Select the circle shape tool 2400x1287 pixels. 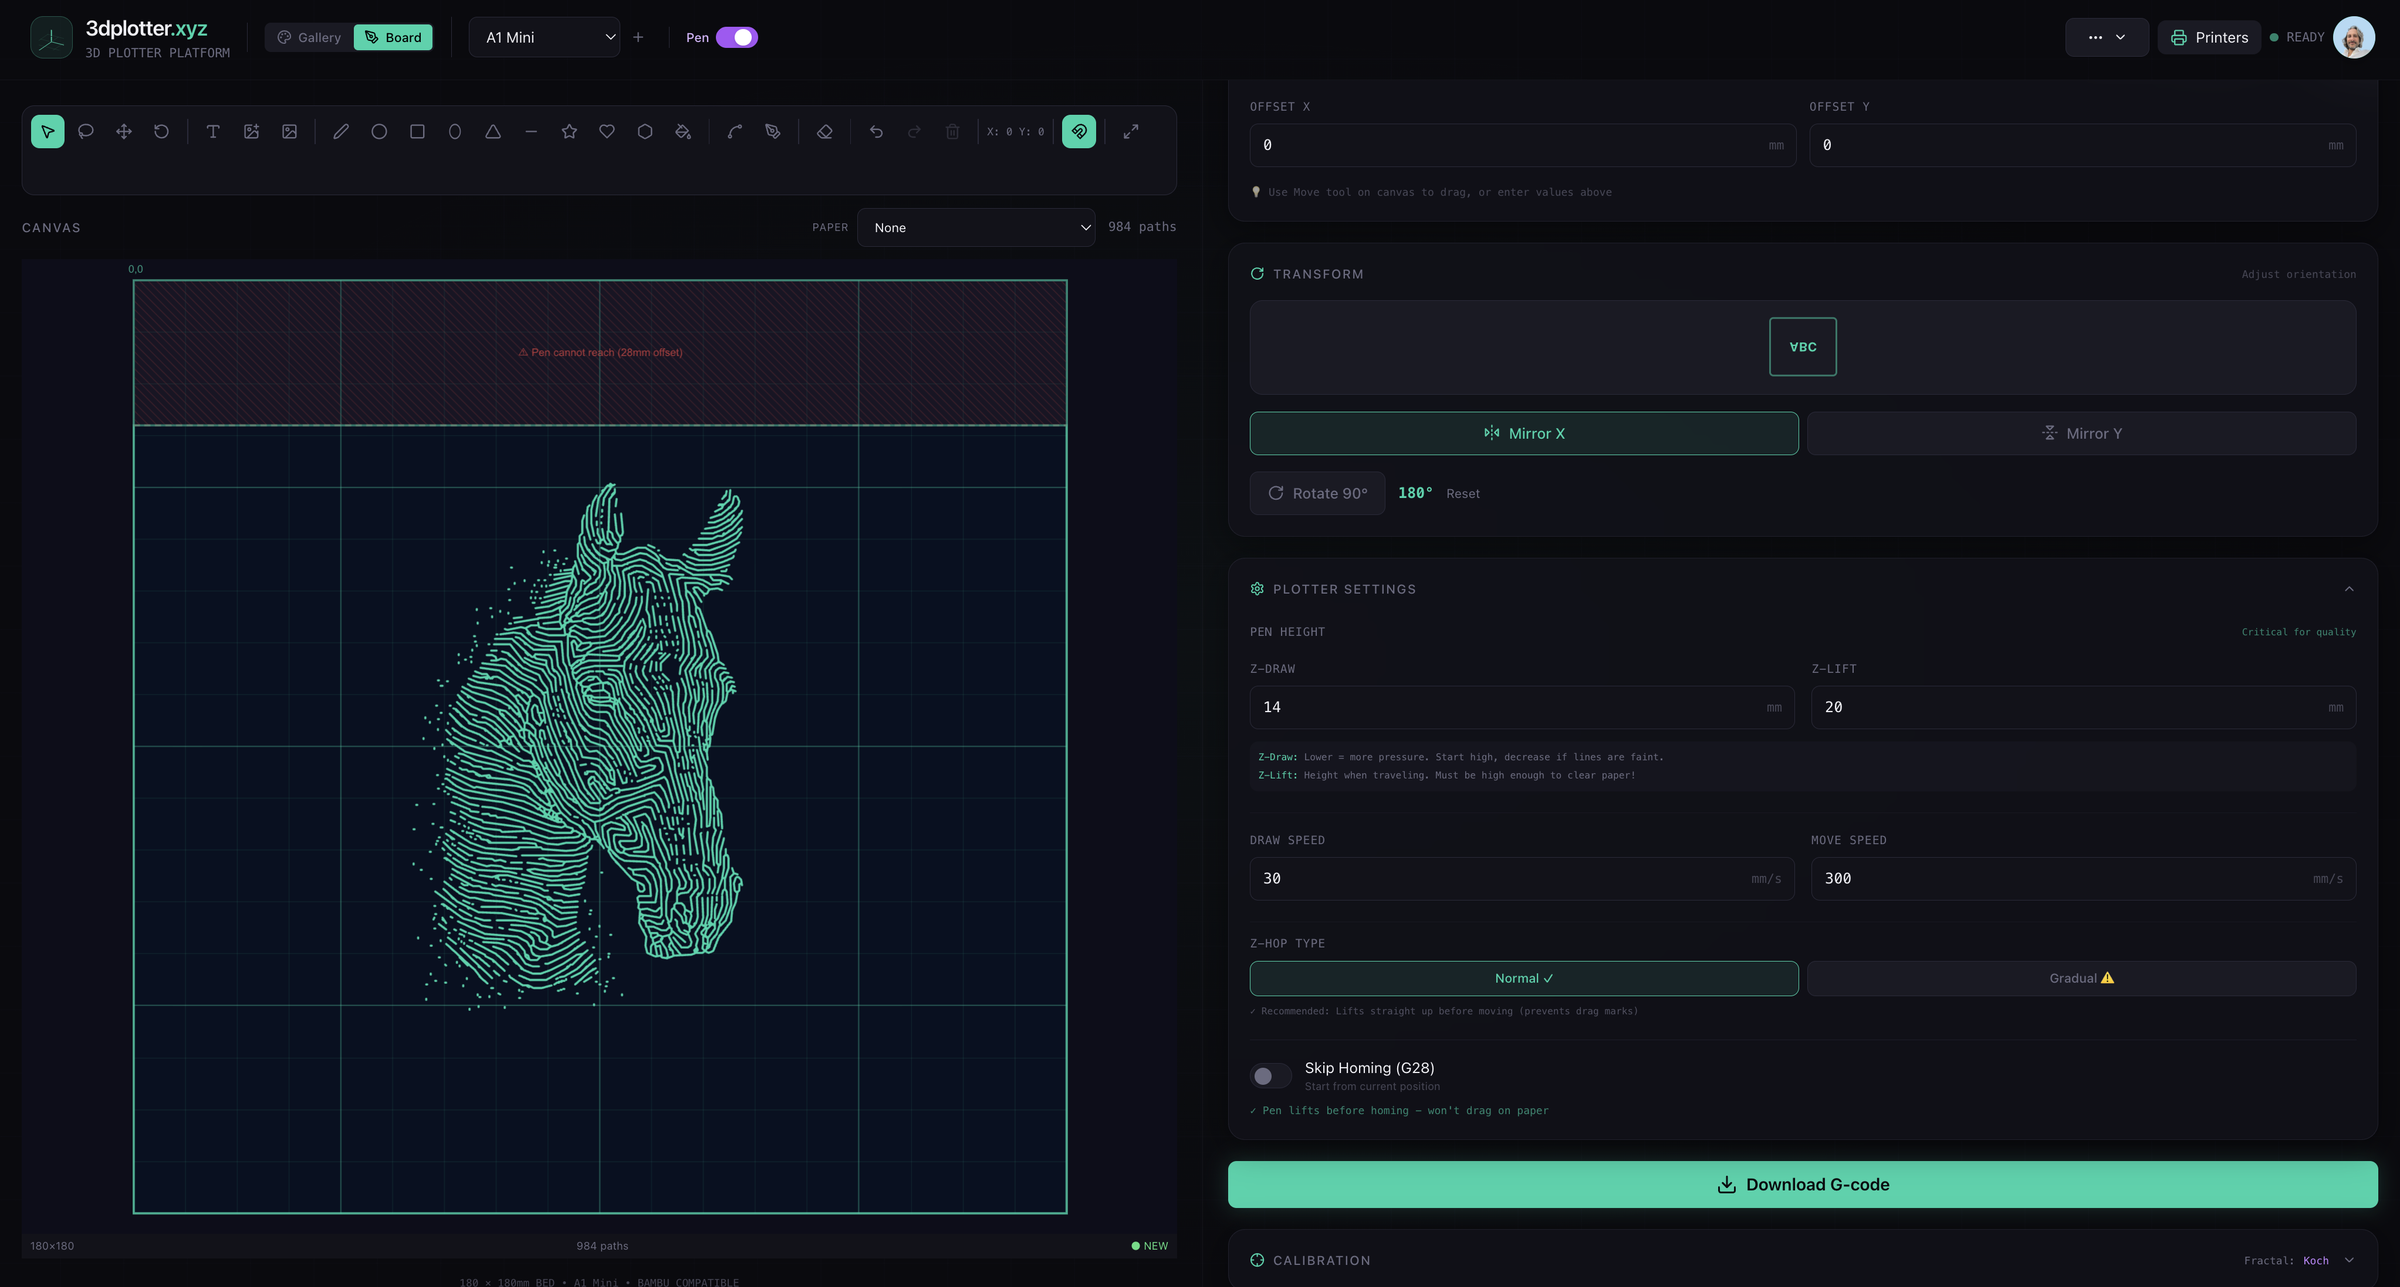(x=379, y=132)
